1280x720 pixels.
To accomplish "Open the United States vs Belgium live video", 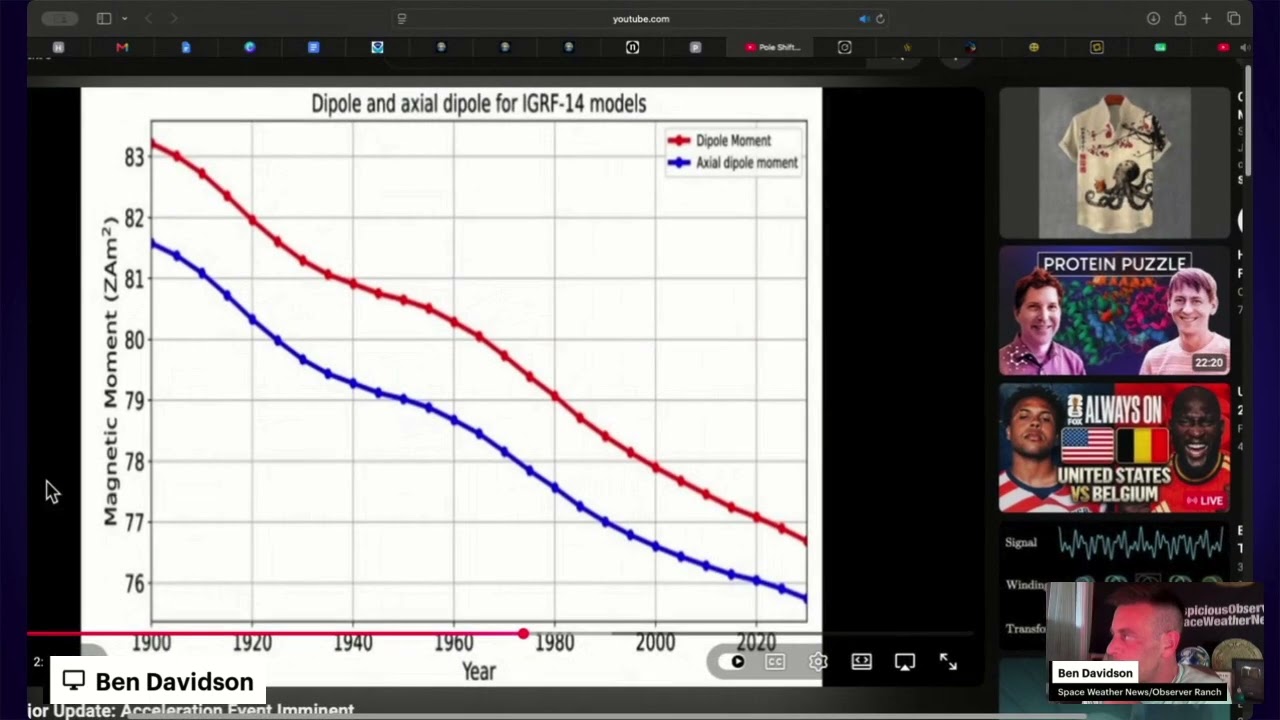I will [1114, 447].
